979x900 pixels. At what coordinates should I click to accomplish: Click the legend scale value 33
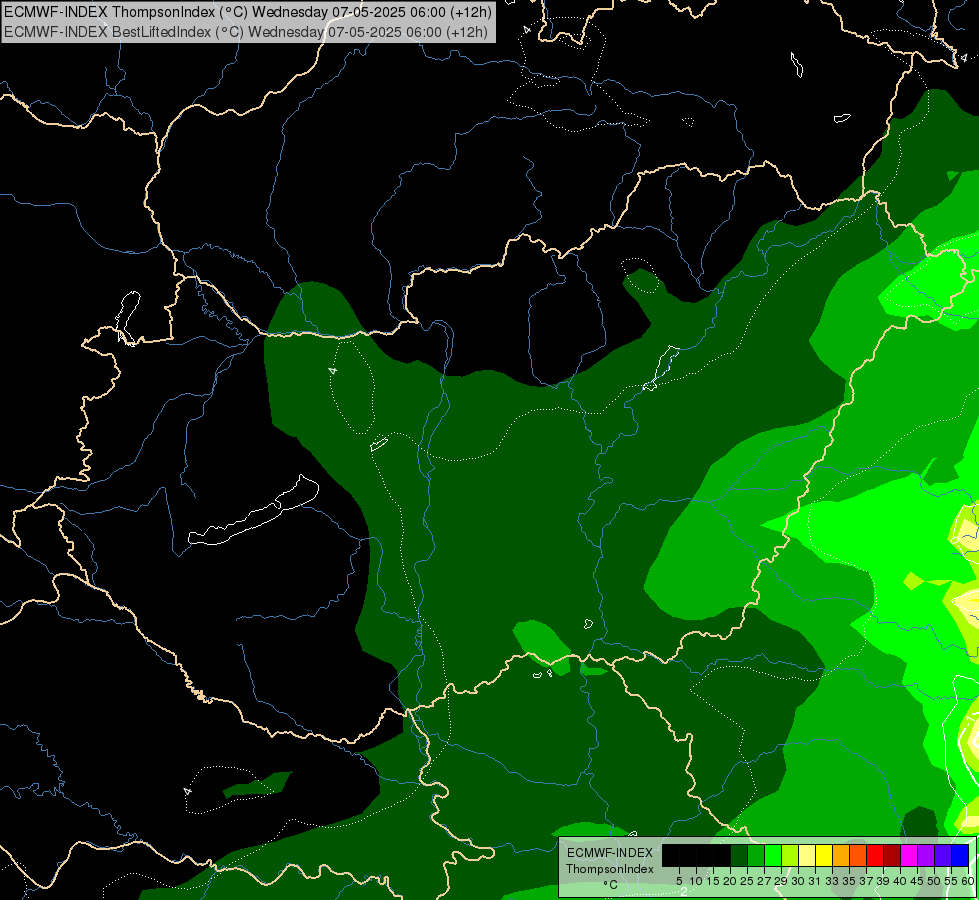click(x=832, y=881)
